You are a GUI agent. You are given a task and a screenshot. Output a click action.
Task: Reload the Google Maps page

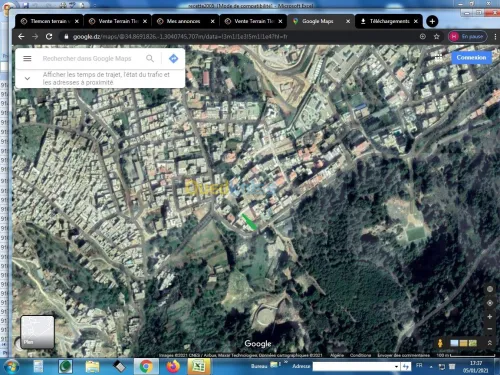pos(49,37)
